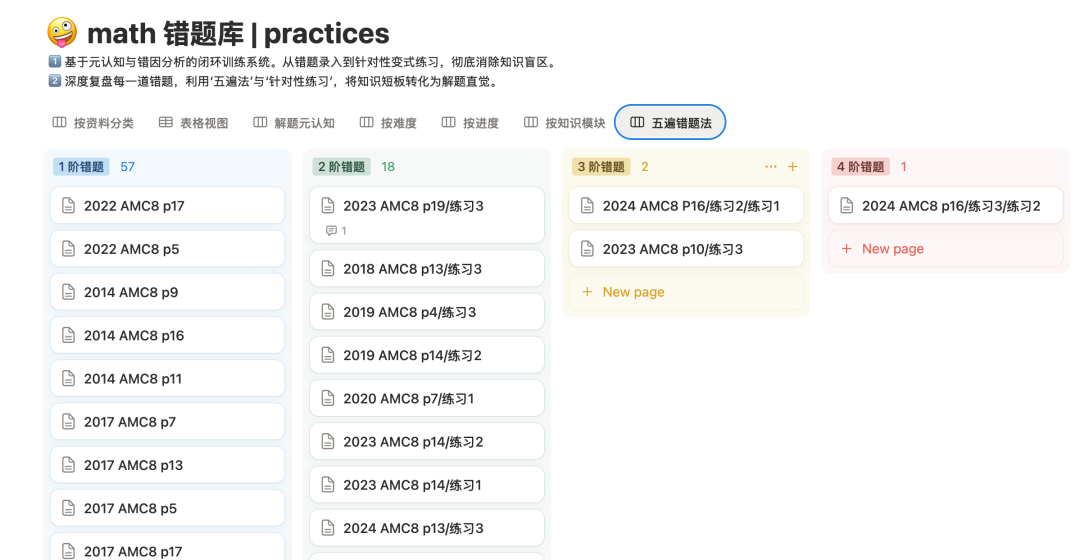Open the card 2023 AMC8 p14/练习1
The height and width of the screenshot is (560, 1080).
pos(427,485)
